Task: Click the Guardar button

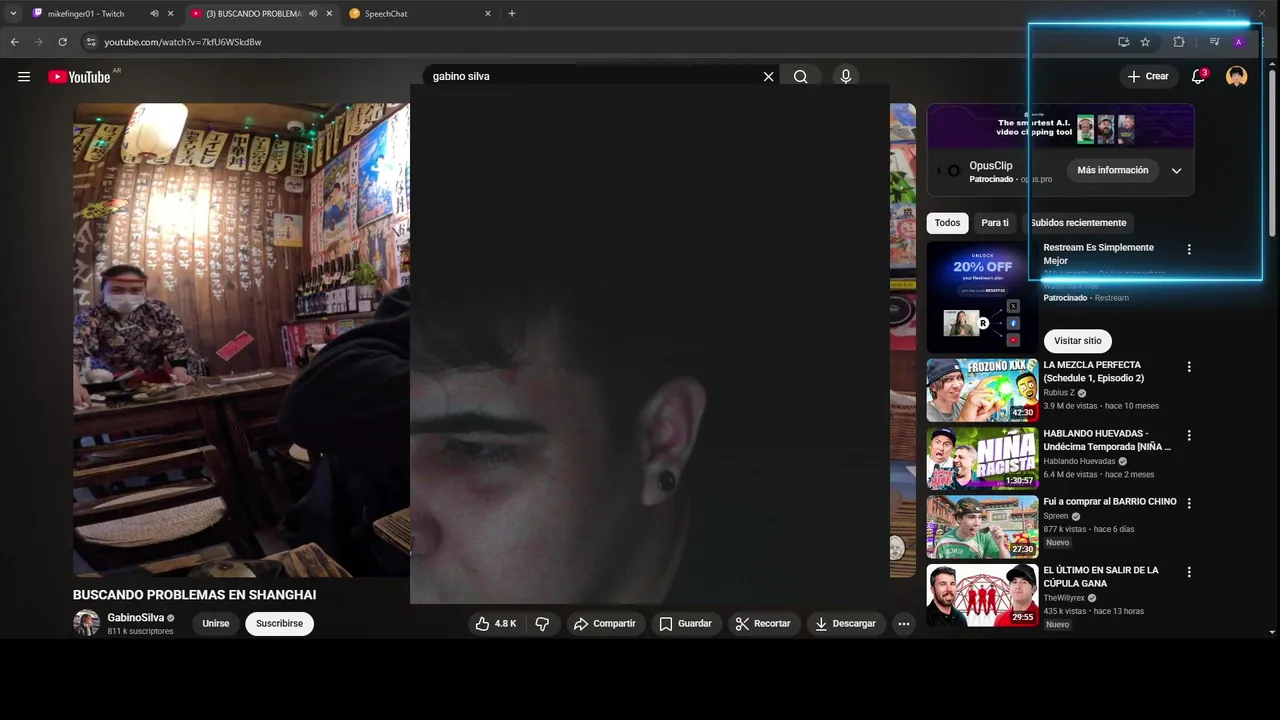Action: (x=686, y=623)
